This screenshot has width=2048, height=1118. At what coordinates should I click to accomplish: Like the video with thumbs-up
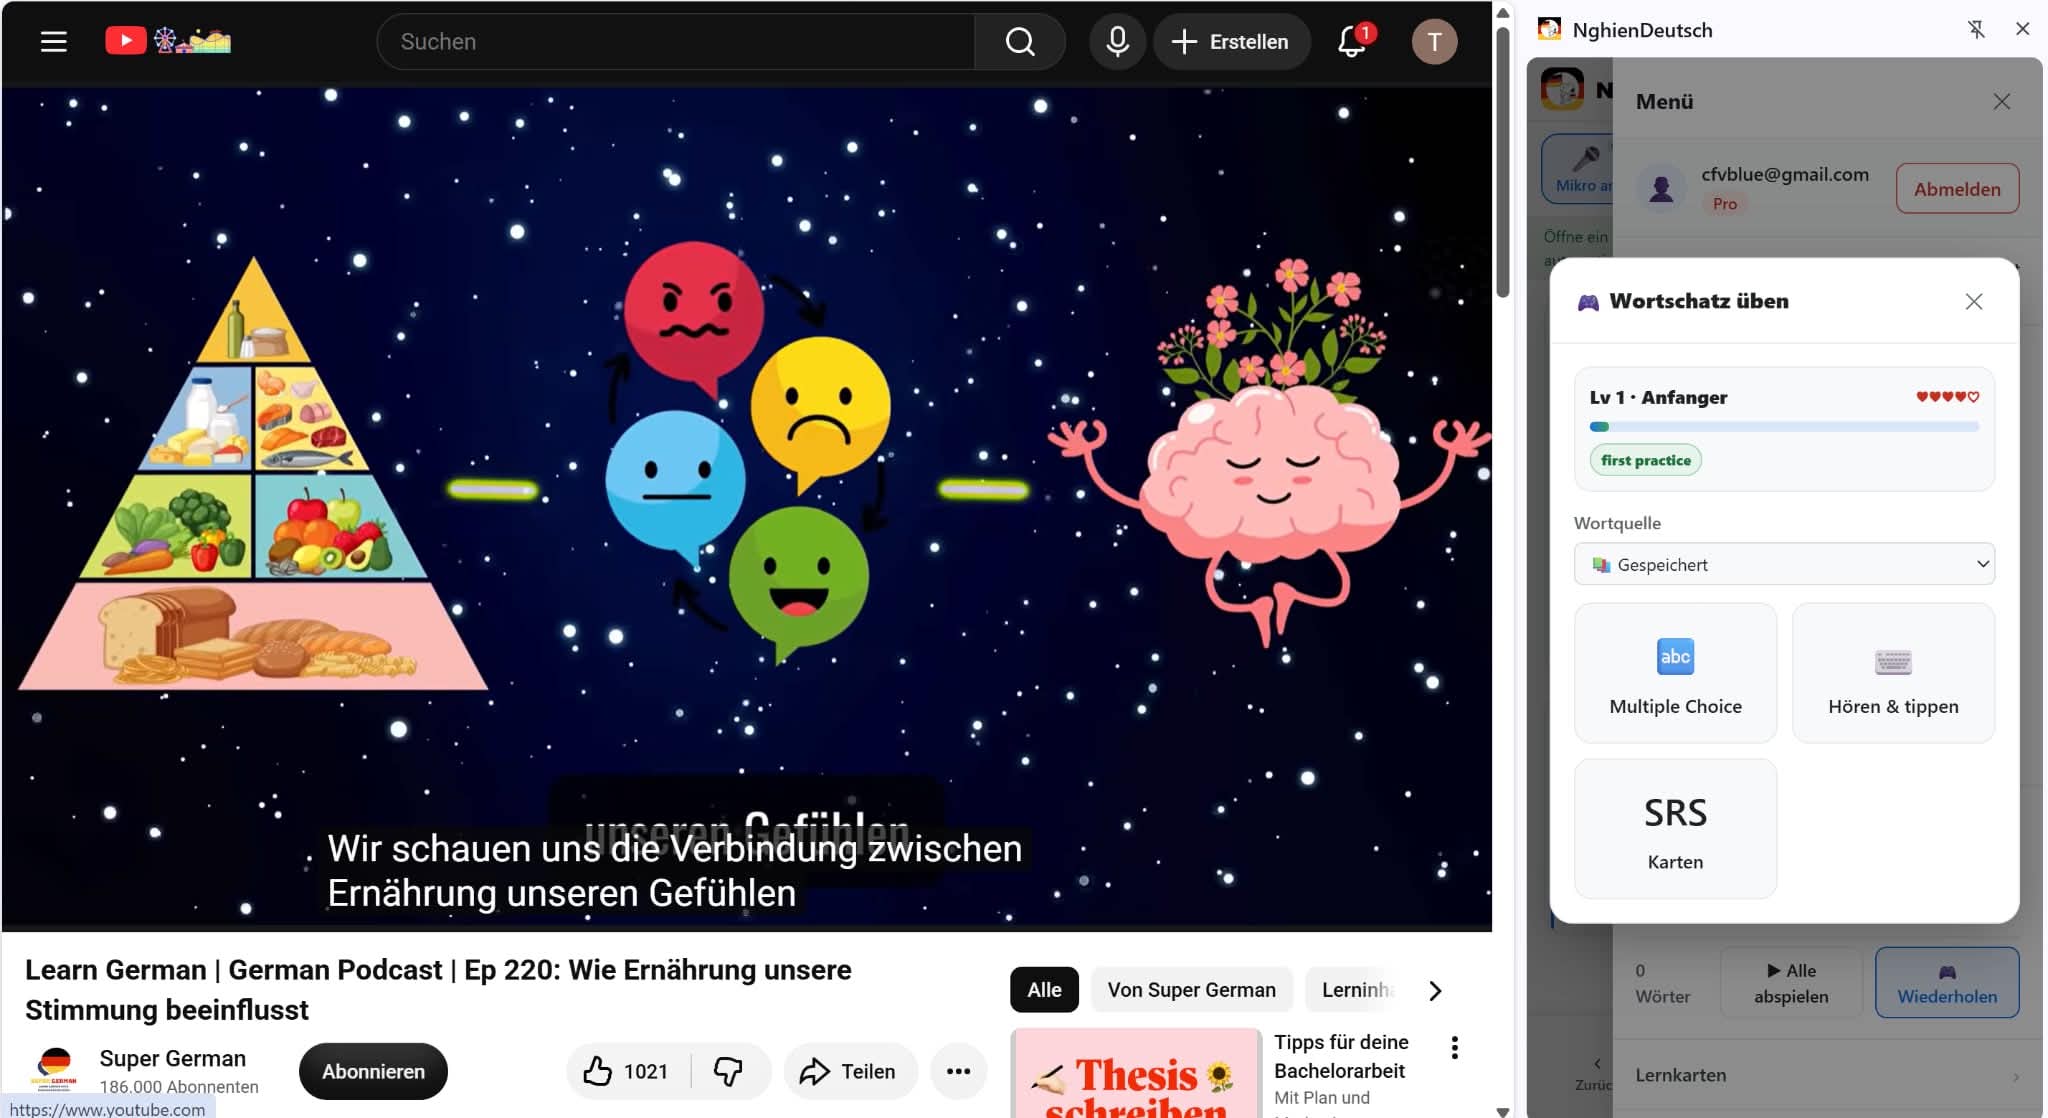628,1071
